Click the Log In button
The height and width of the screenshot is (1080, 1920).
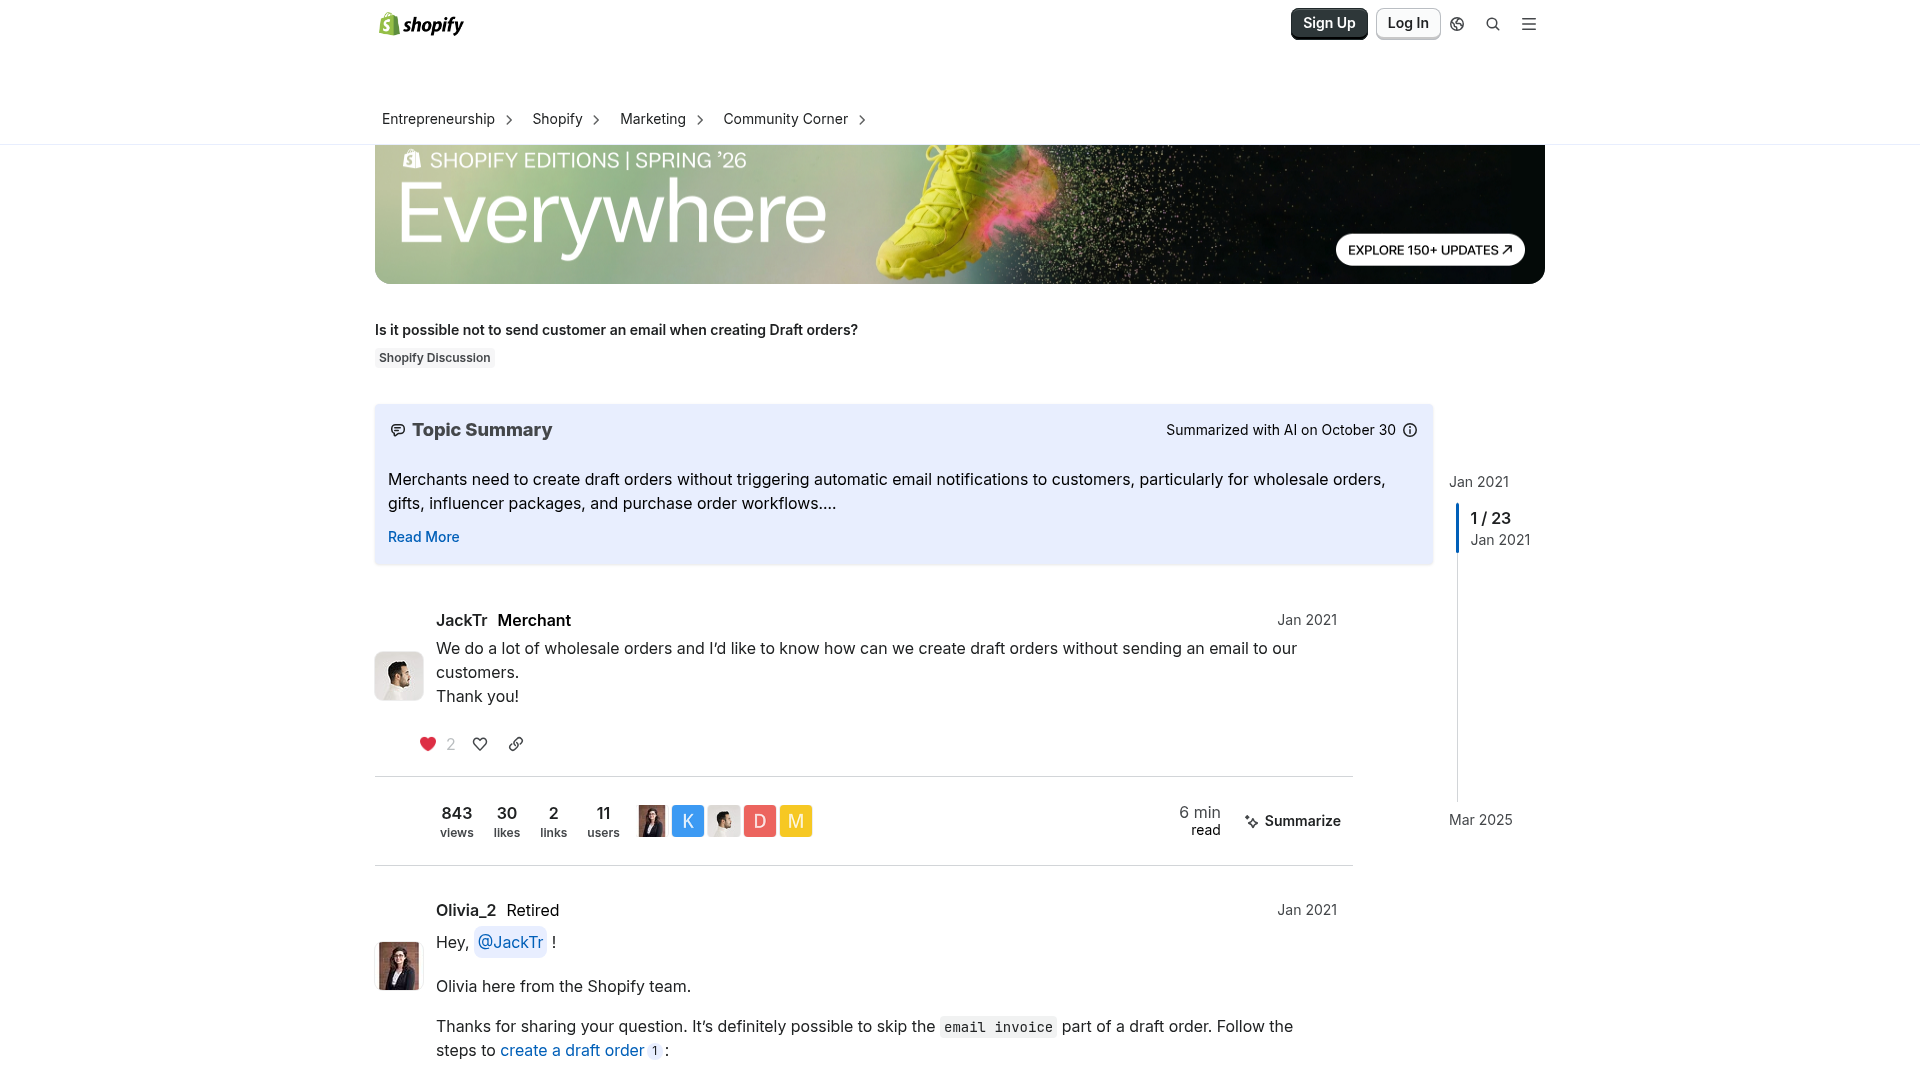tap(1408, 23)
